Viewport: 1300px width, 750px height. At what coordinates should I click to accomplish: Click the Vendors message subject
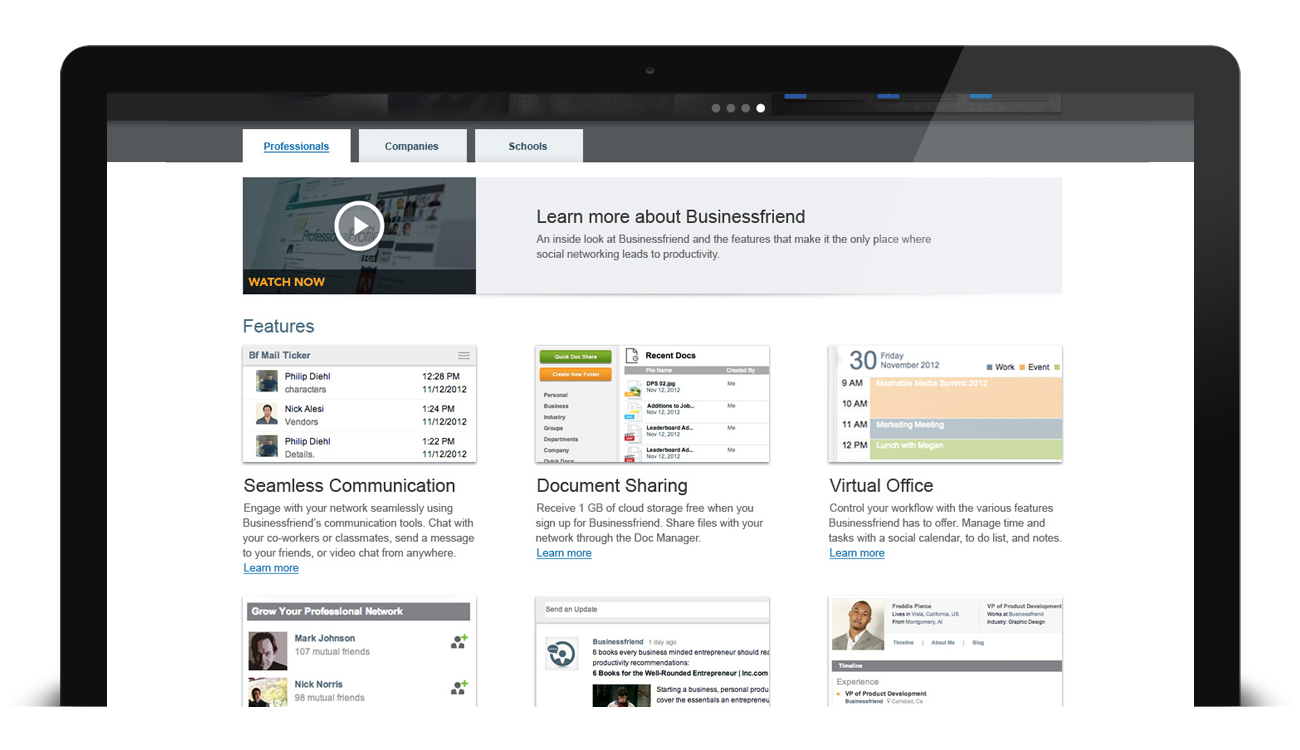click(x=302, y=422)
